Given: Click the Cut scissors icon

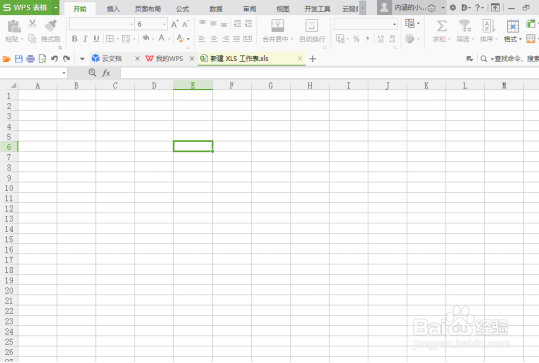Looking at the screenshot, I should point(32,23).
